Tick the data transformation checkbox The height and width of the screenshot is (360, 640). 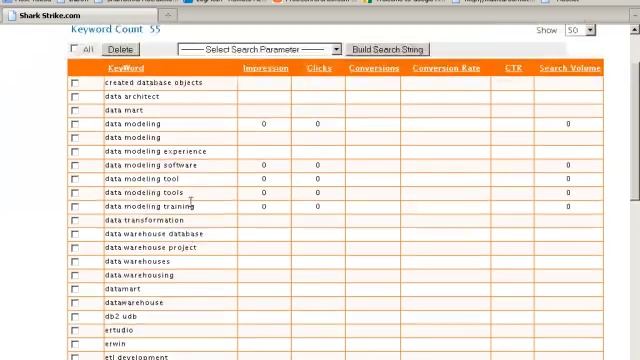[75, 220]
